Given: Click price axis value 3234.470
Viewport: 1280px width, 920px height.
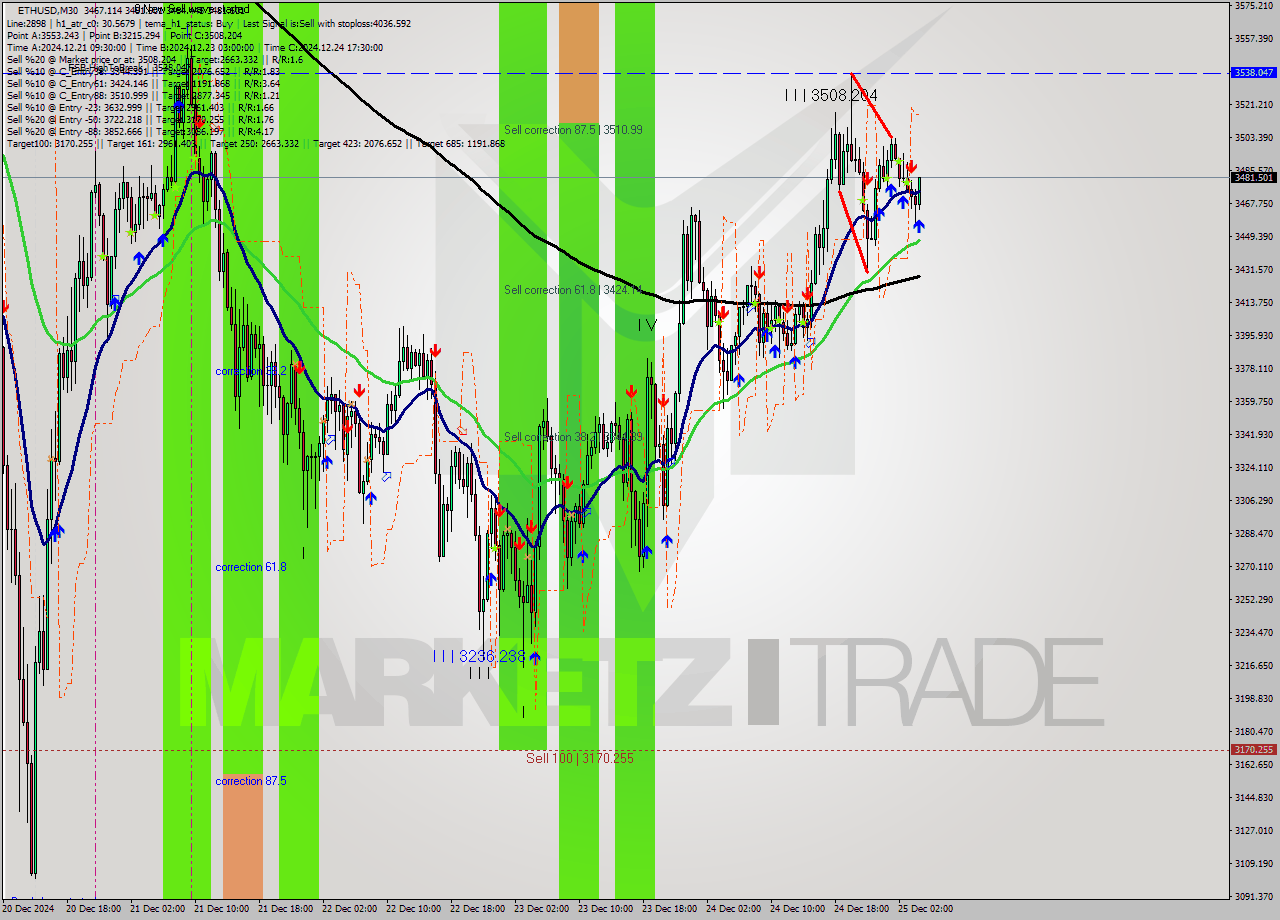Looking at the screenshot, I should [x=1253, y=633].
